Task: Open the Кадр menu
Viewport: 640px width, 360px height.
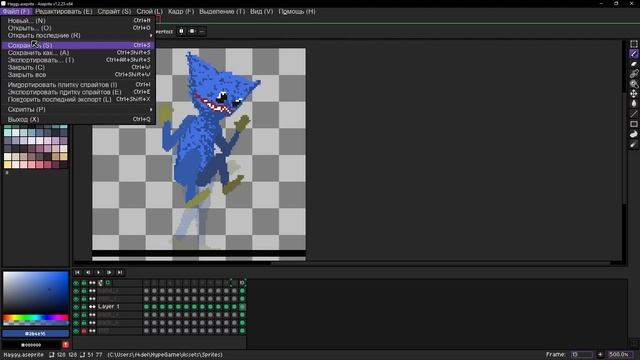Action: point(181,11)
